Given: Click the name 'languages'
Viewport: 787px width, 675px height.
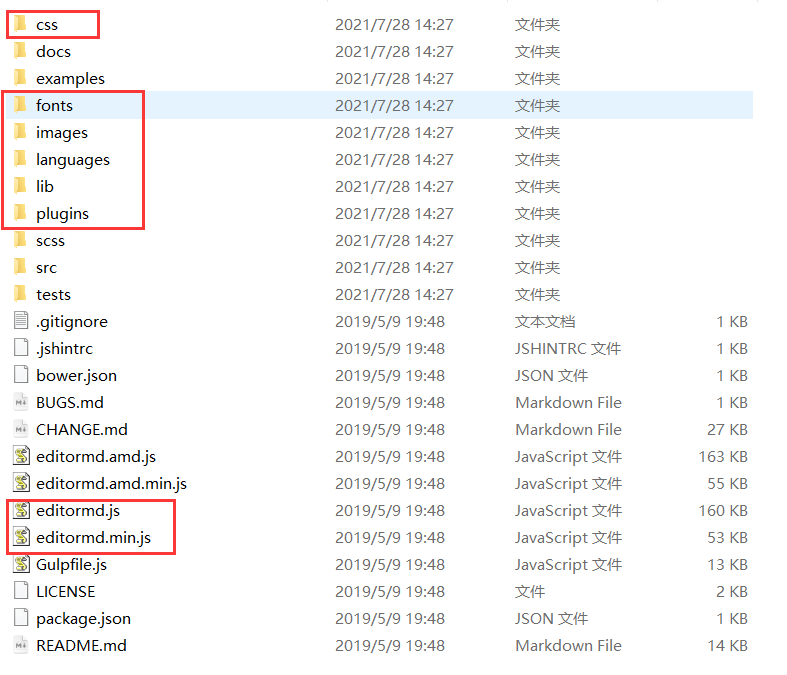Looking at the screenshot, I should pos(73,160).
